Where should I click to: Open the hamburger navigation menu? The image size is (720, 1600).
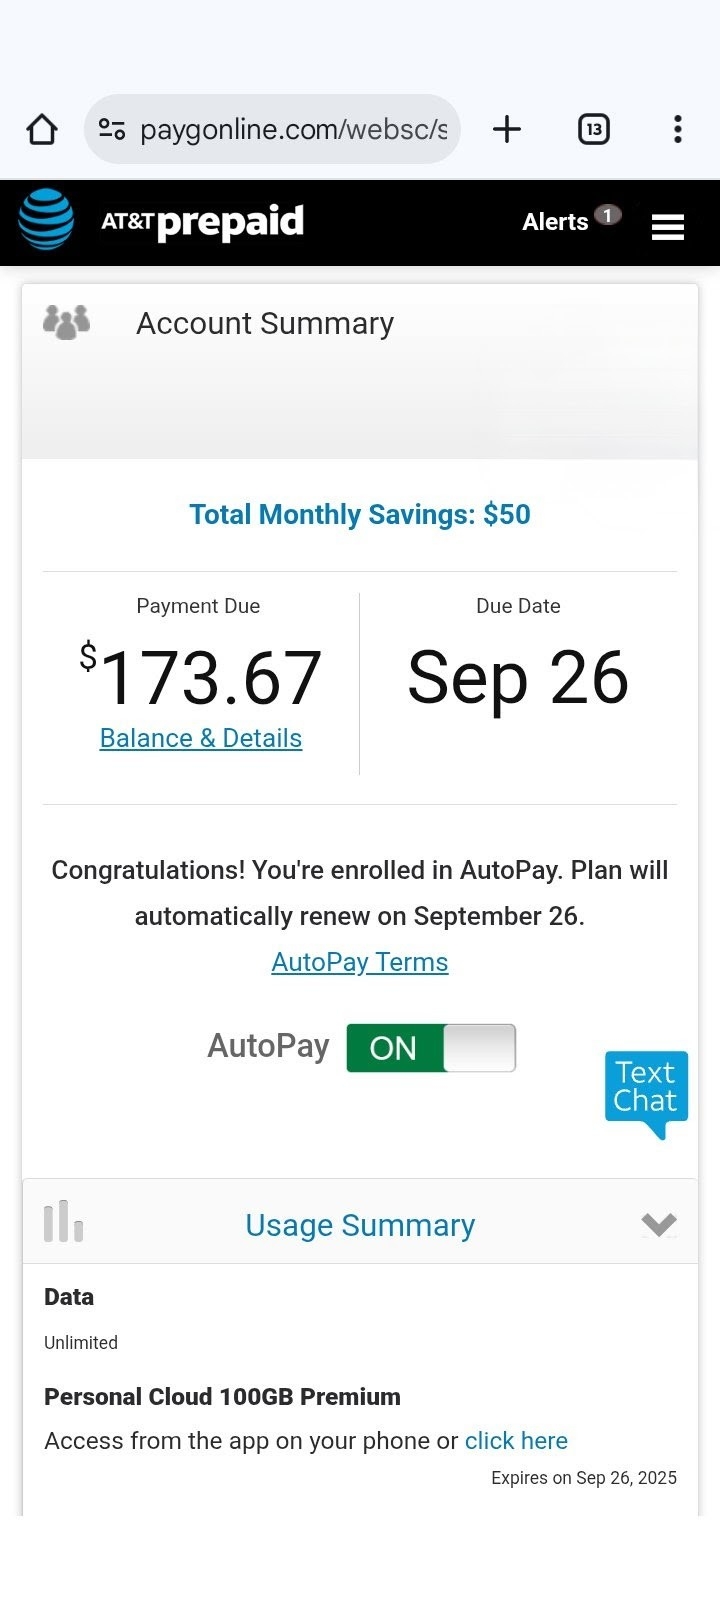667,227
